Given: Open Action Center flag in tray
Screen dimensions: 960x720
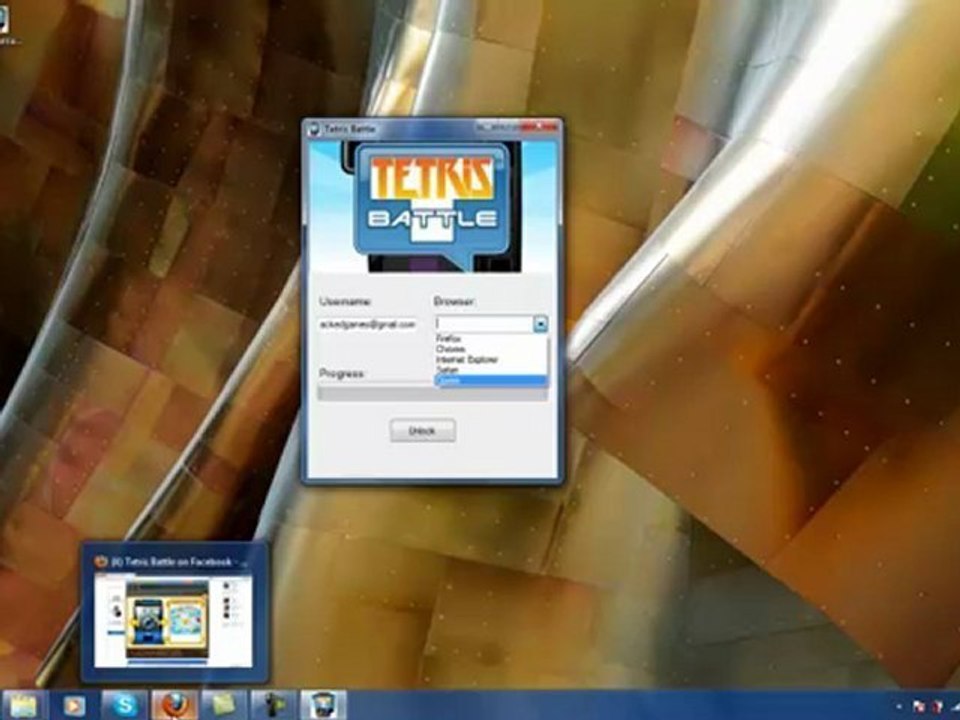Looking at the screenshot, I should [918, 707].
